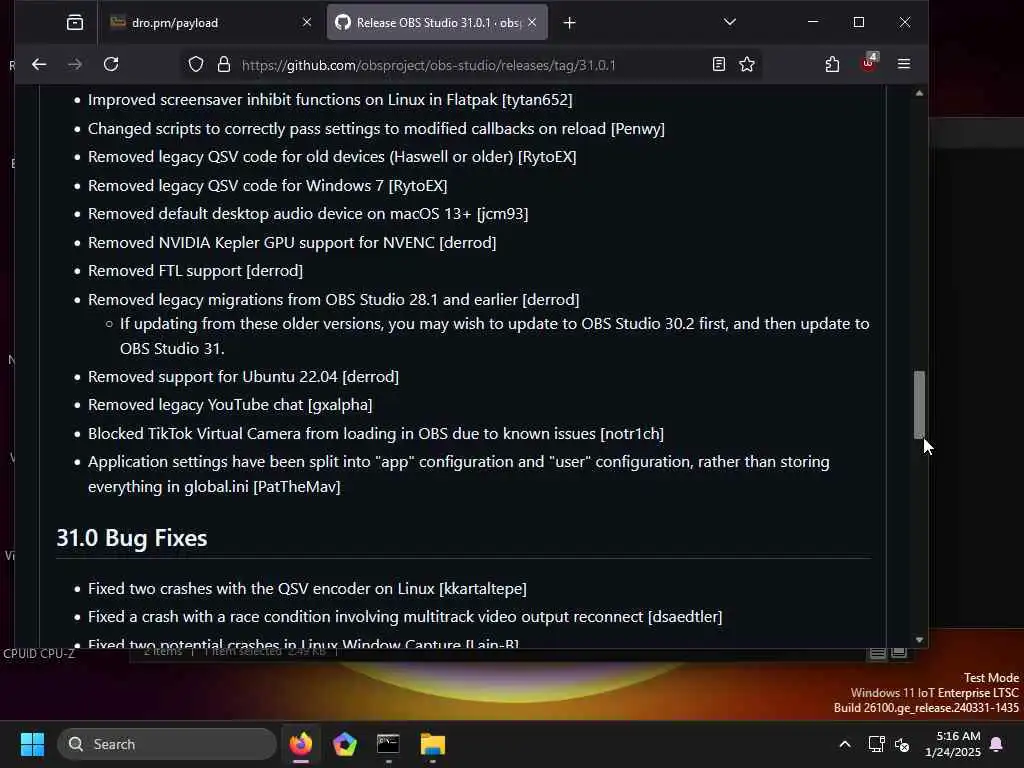Go back to the previous page
This screenshot has height=768, width=1024.
click(x=39, y=64)
